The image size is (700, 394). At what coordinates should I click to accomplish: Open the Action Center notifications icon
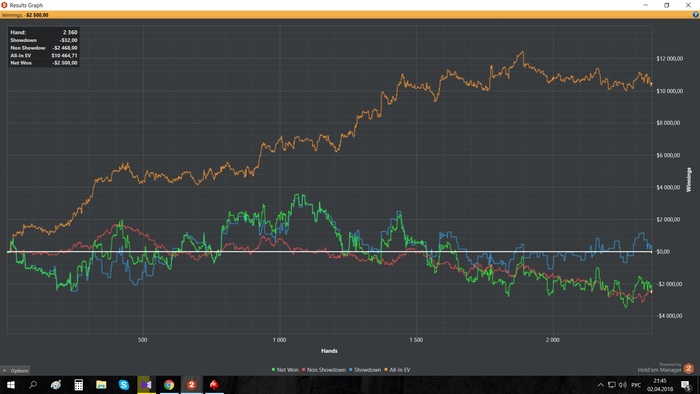[x=686, y=385]
